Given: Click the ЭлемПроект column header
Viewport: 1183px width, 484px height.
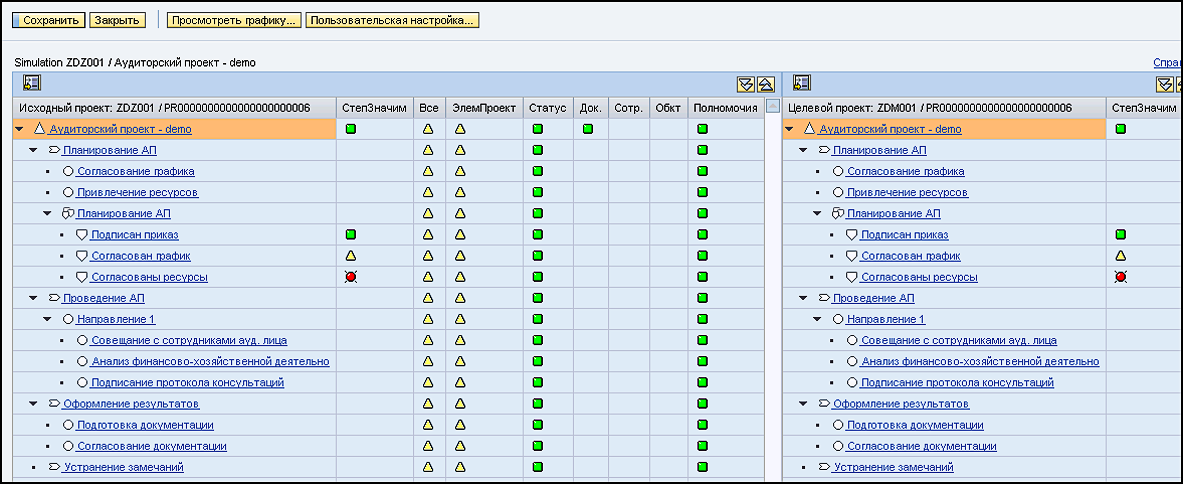Looking at the screenshot, I should coord(484,108).
